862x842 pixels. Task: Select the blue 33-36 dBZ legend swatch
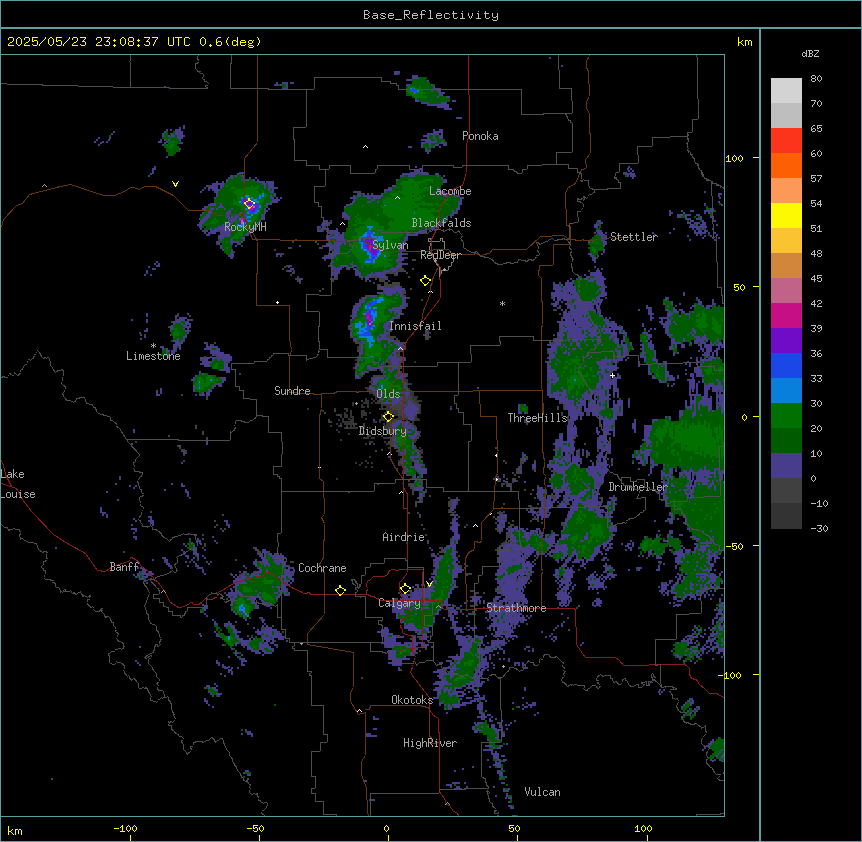click(786, 366)
